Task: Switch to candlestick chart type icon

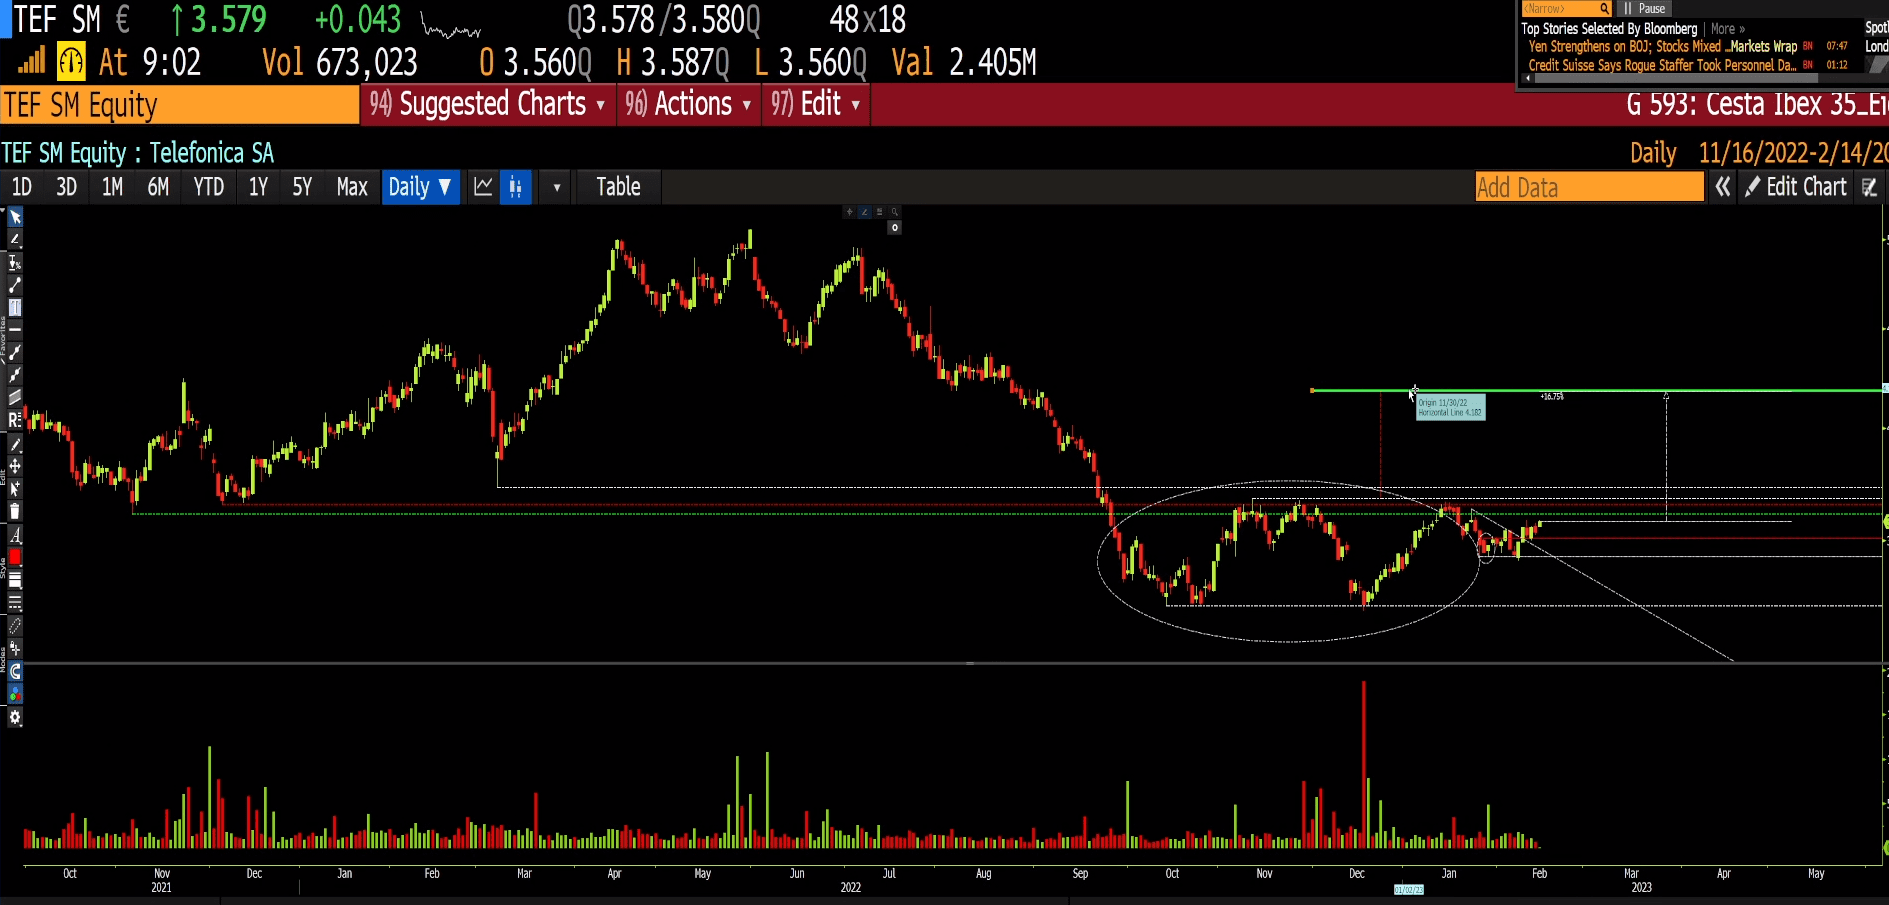Action: 516,187
